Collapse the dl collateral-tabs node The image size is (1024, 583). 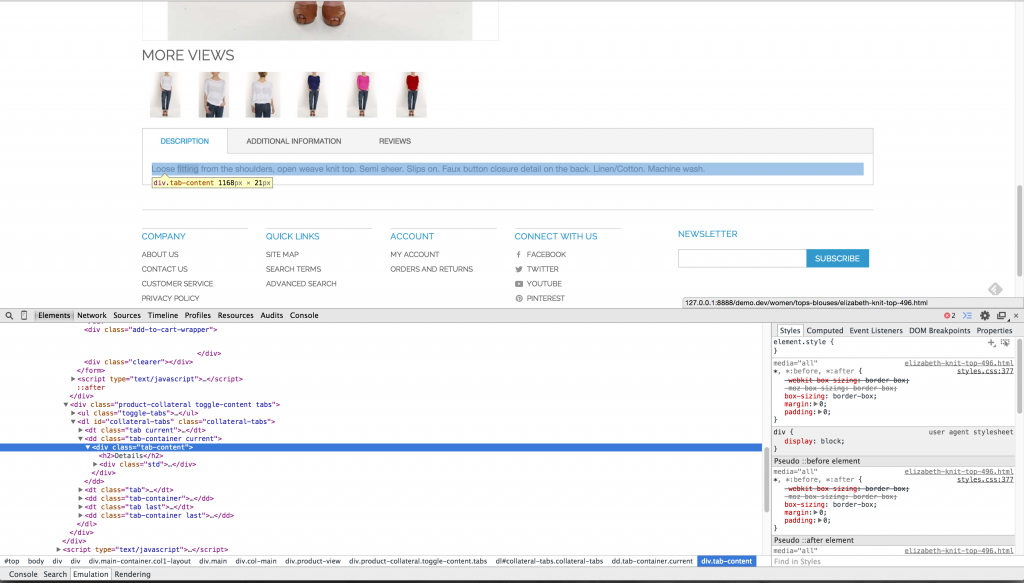(73, 422)
